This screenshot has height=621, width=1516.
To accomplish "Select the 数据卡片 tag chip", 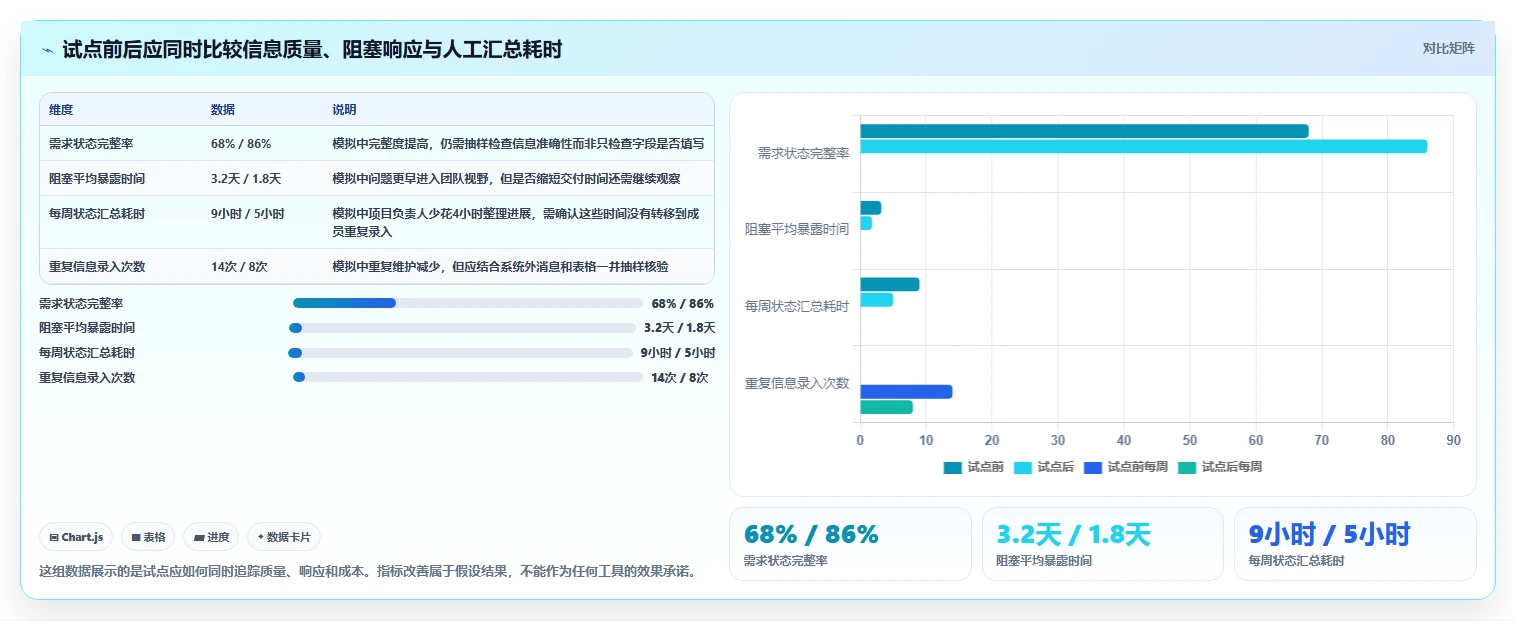I will (x=284, y=537).
